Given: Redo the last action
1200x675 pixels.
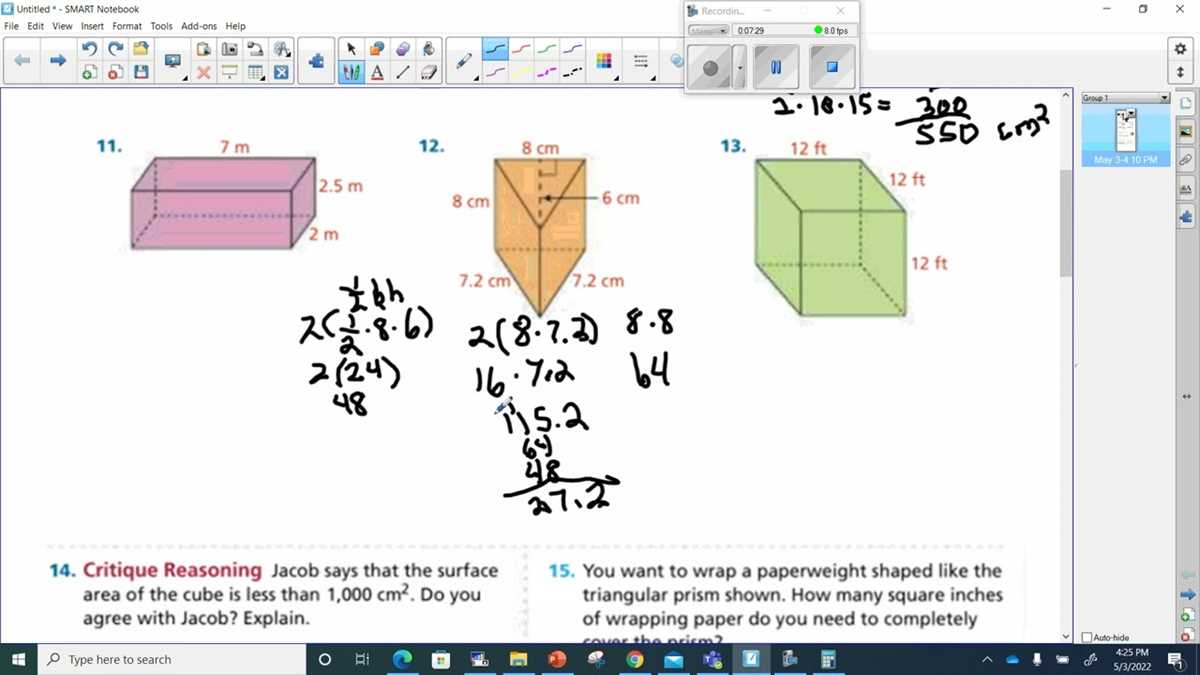Looking at the screenshot, I should coord(115,49).
